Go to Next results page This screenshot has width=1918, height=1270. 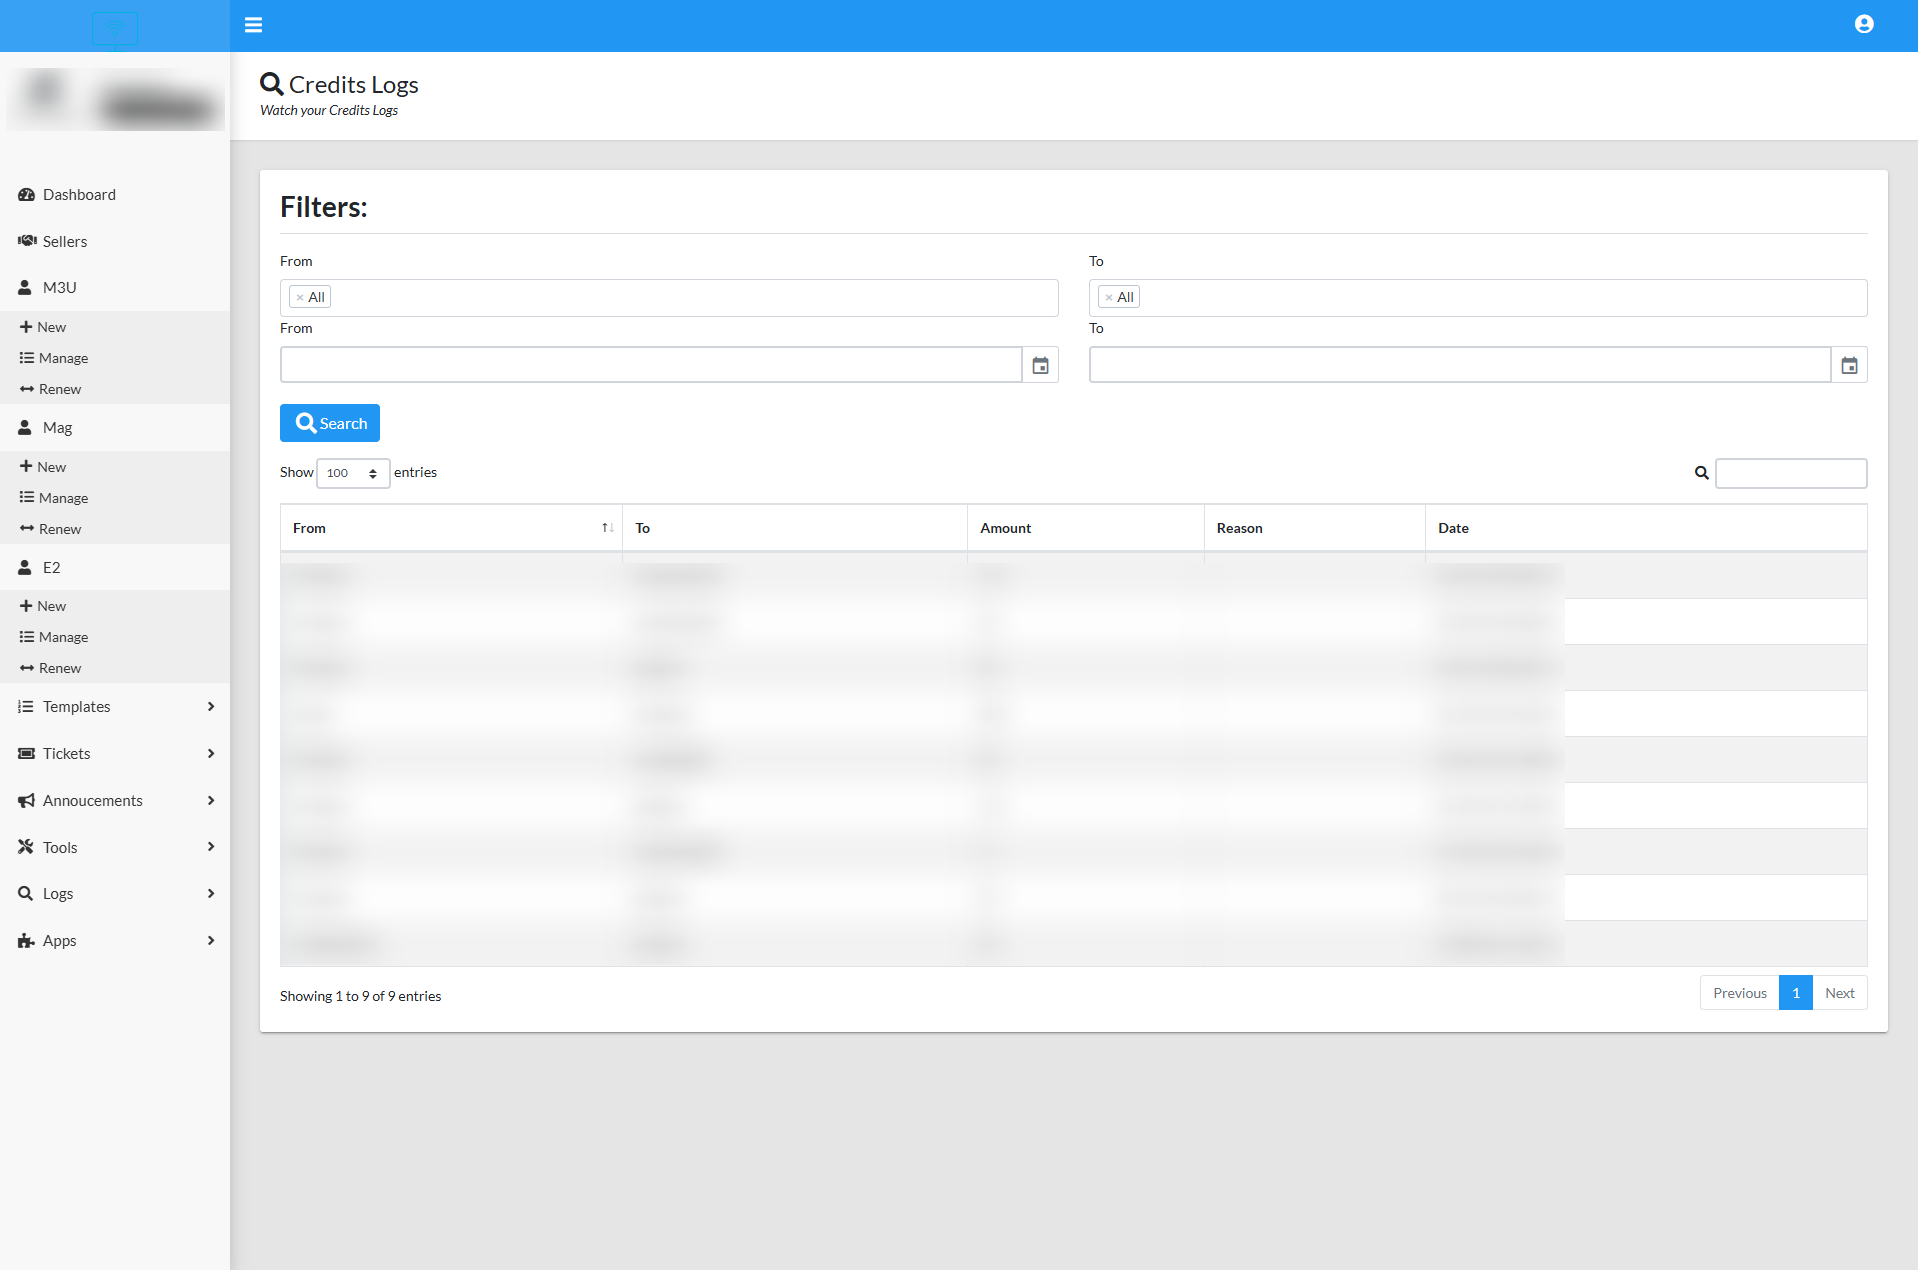(x=1839, y=993)
